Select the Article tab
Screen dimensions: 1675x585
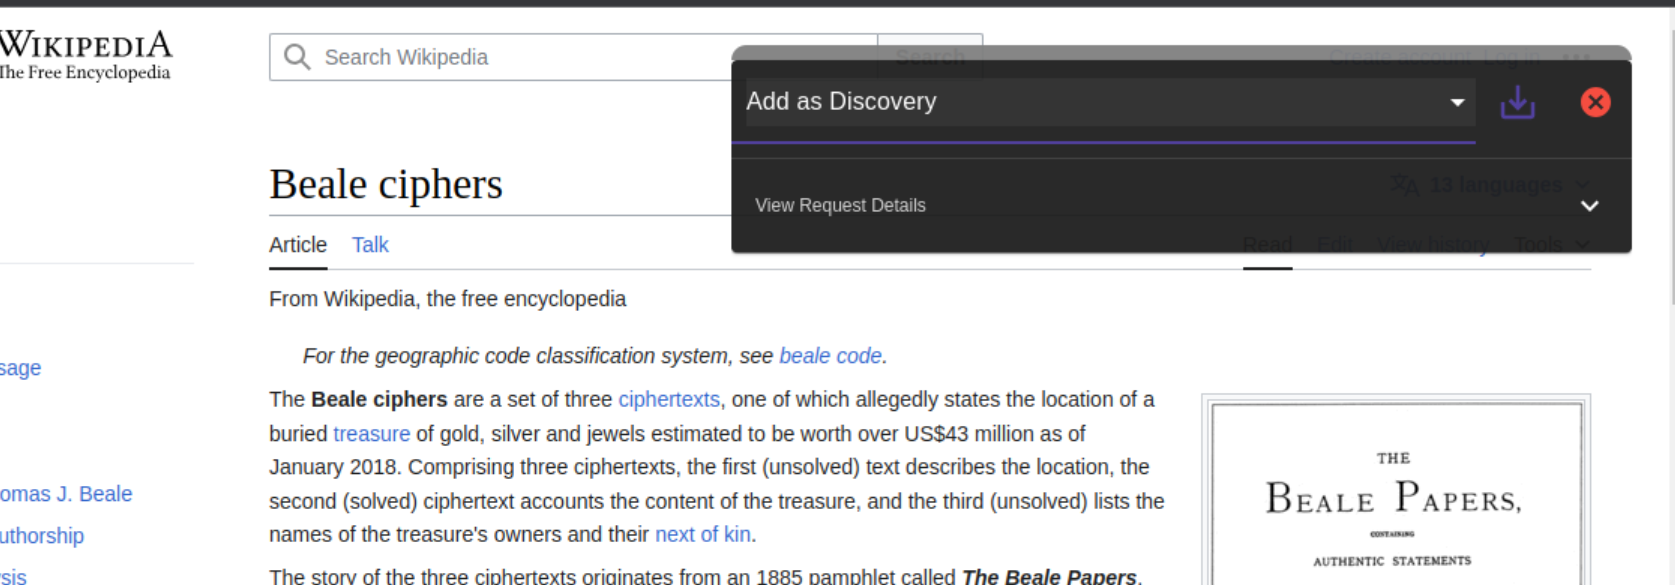point(298,245)
